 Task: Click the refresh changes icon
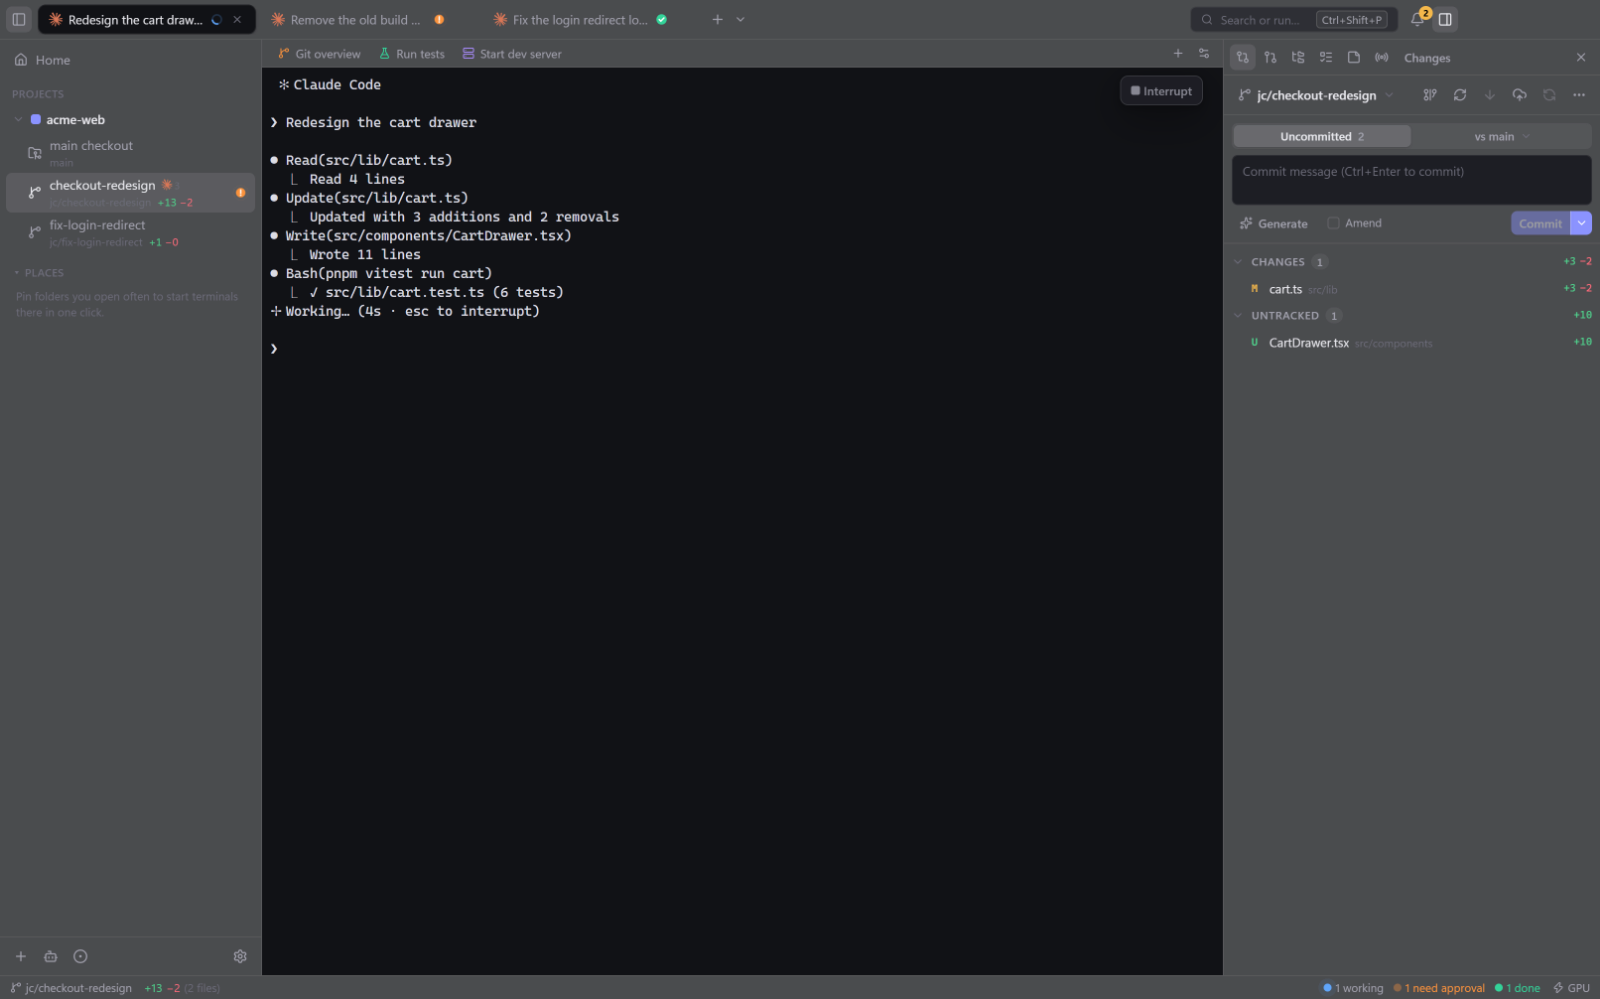(1460, 95)
